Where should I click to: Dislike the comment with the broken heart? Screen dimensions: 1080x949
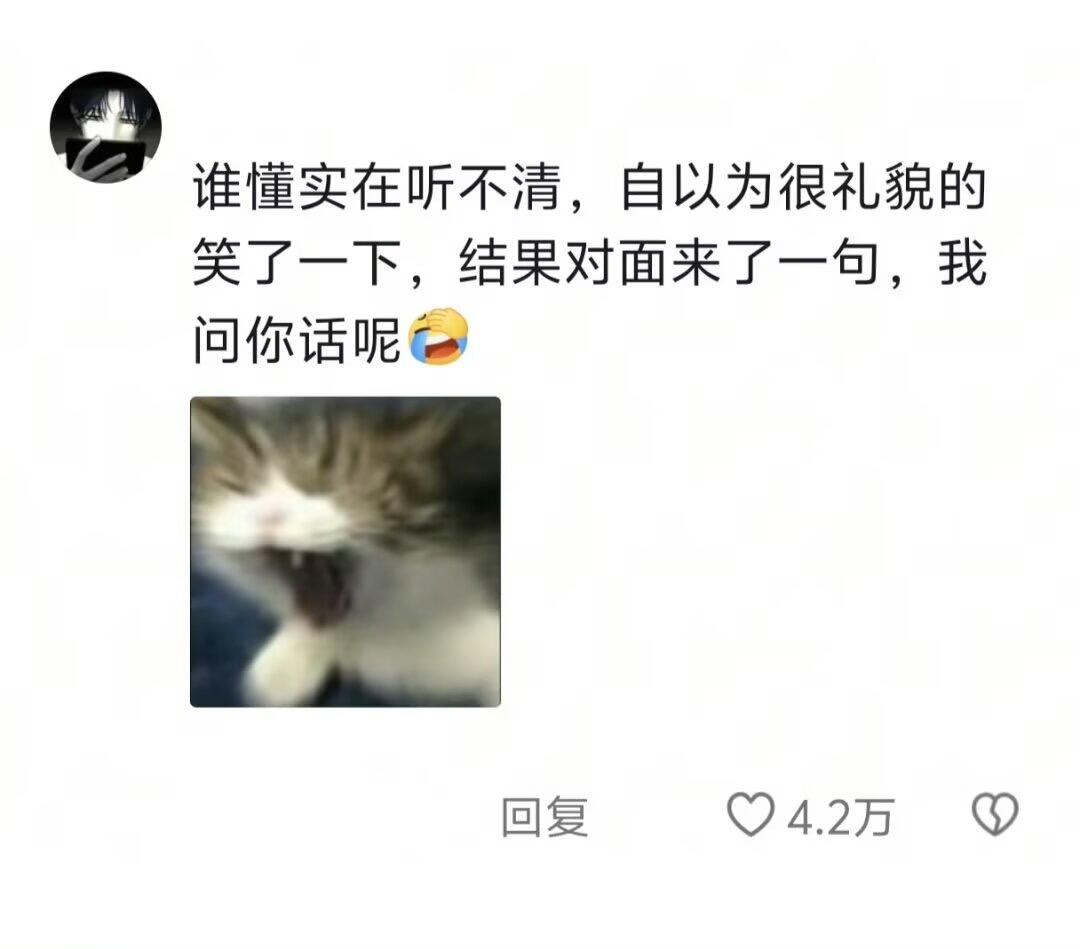(x=995, y=814)
